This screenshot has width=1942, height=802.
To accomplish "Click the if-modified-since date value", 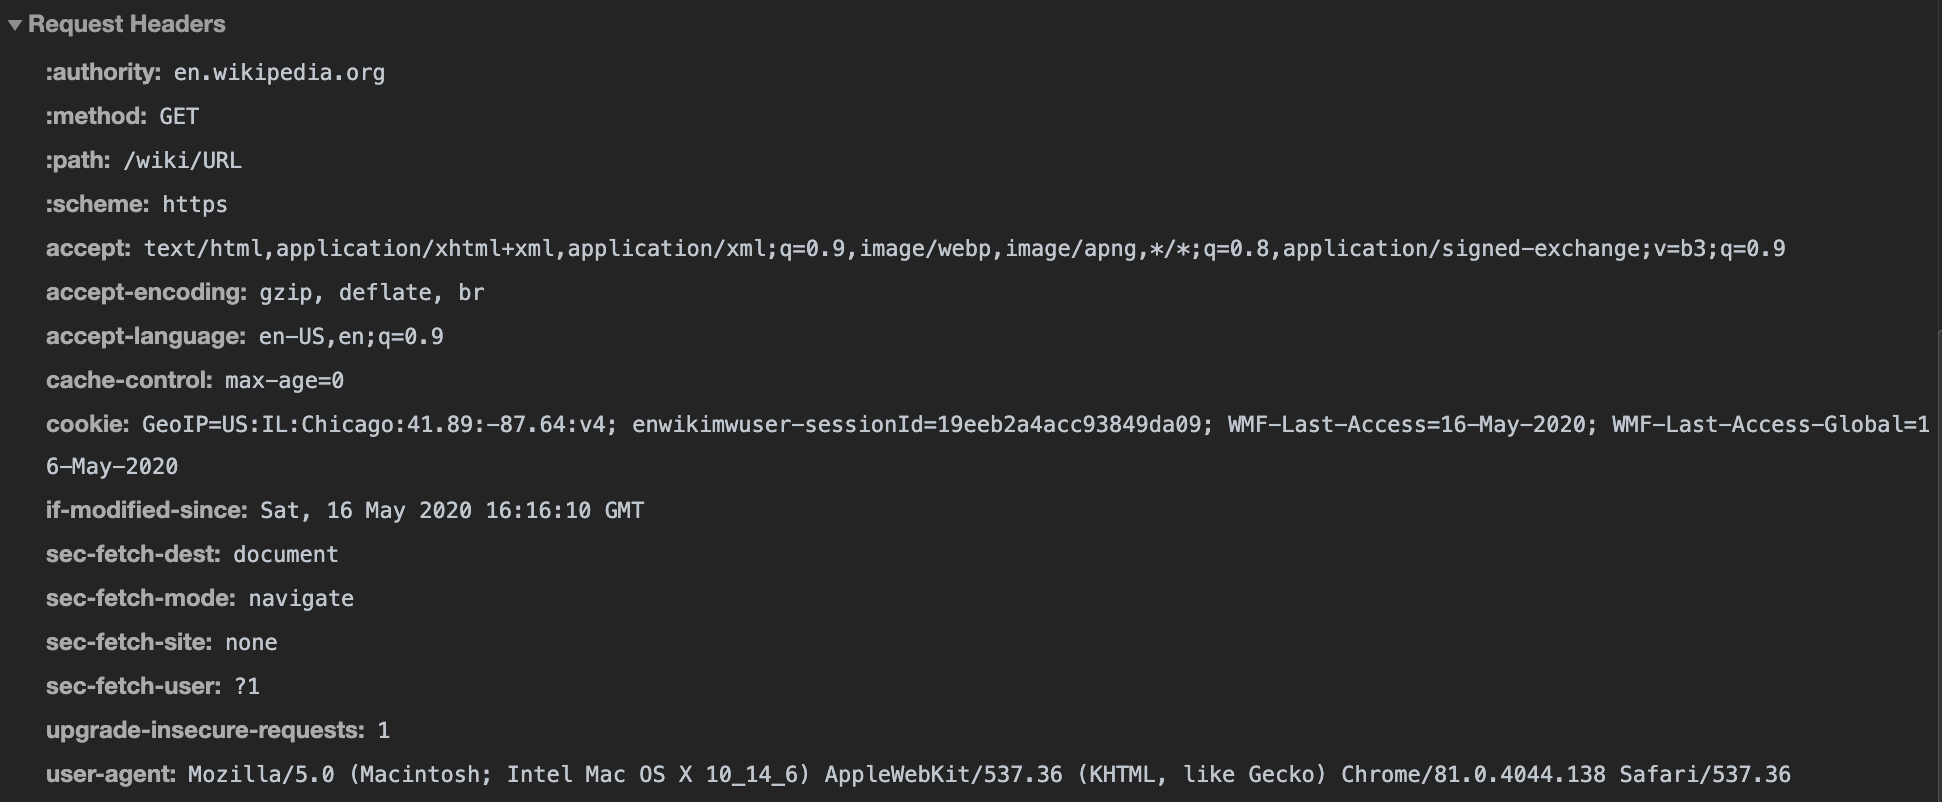I will [452, 510].
